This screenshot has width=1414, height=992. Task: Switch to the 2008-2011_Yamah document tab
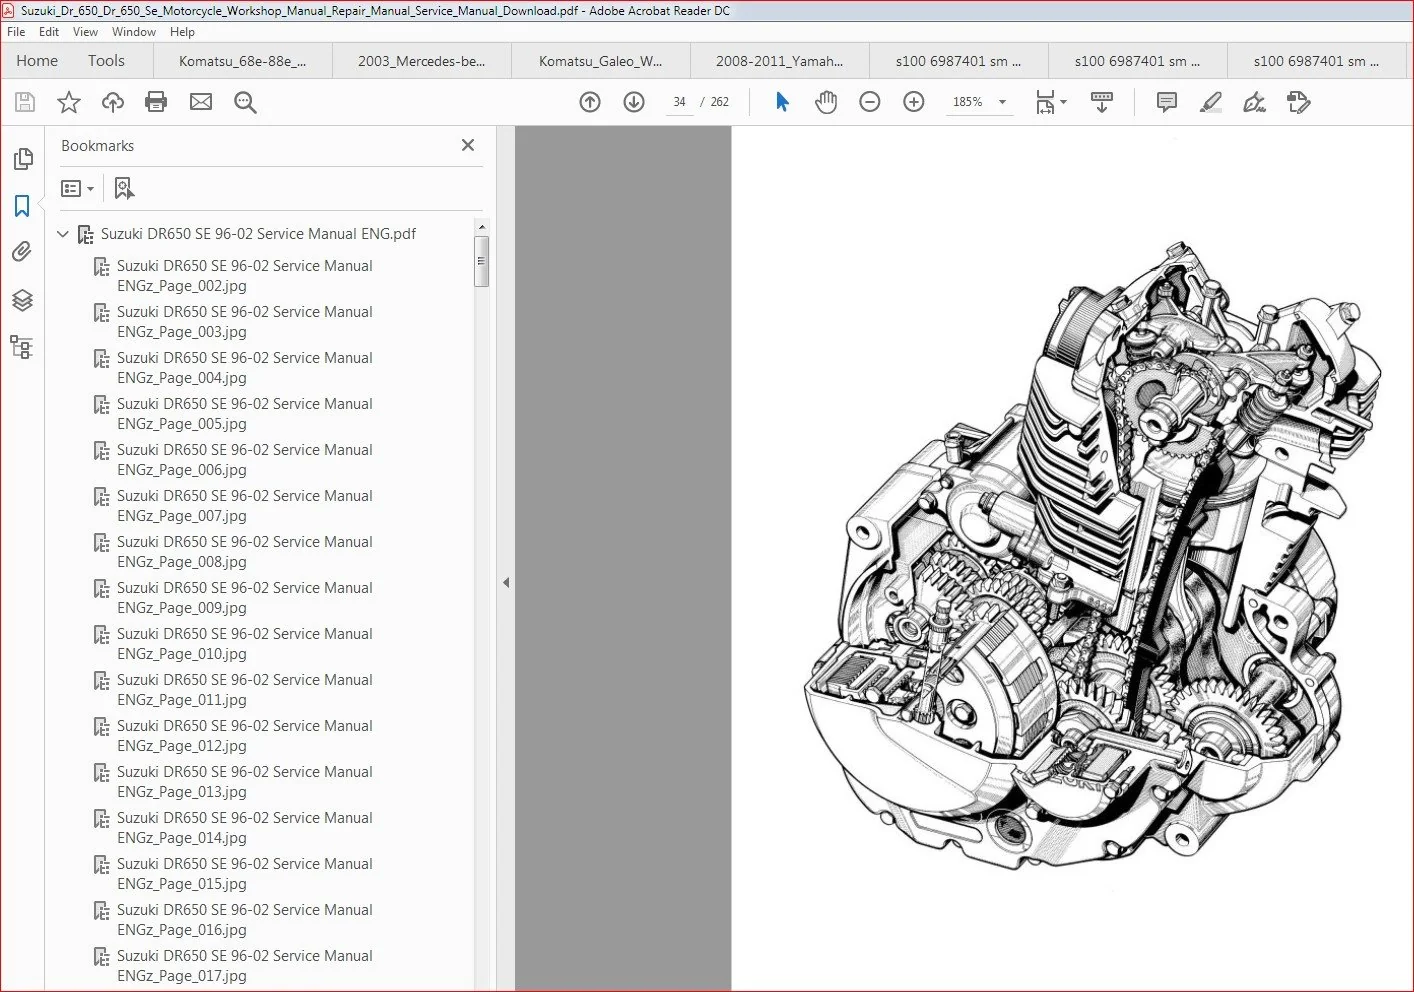point(779,61)
